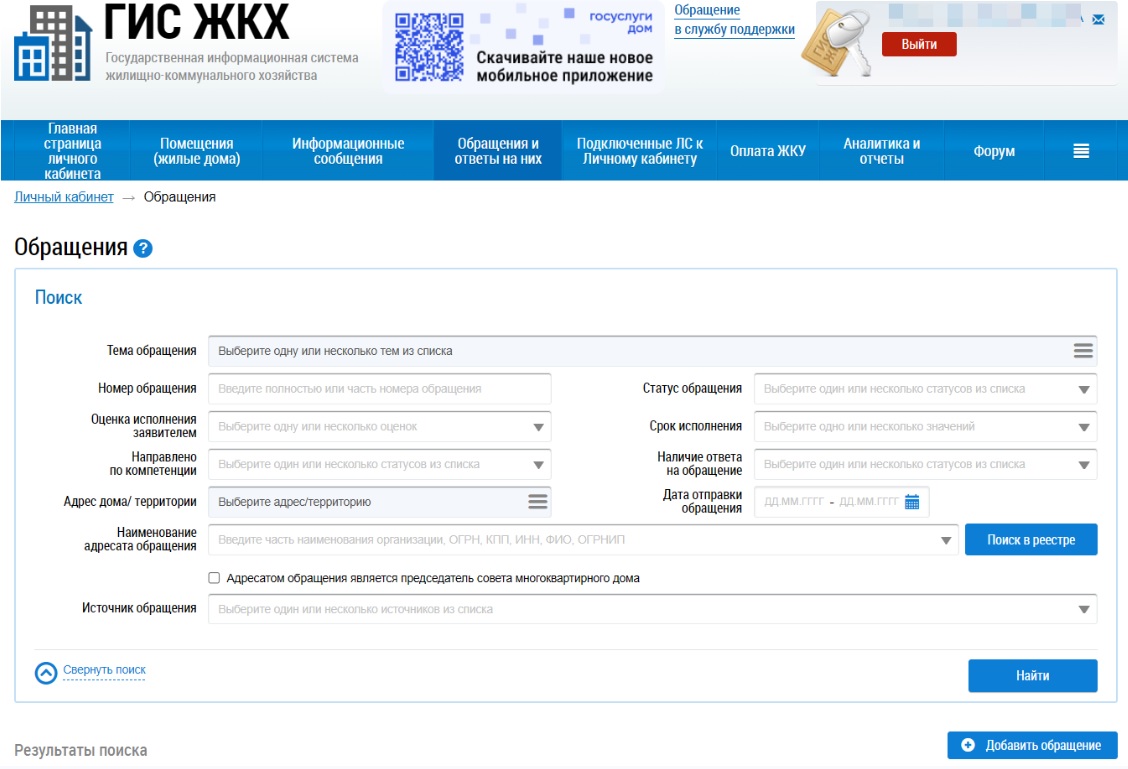Screen dimensions: 1128x769
Task: Click the QR code for mobile app
Action: pos(429,47)
